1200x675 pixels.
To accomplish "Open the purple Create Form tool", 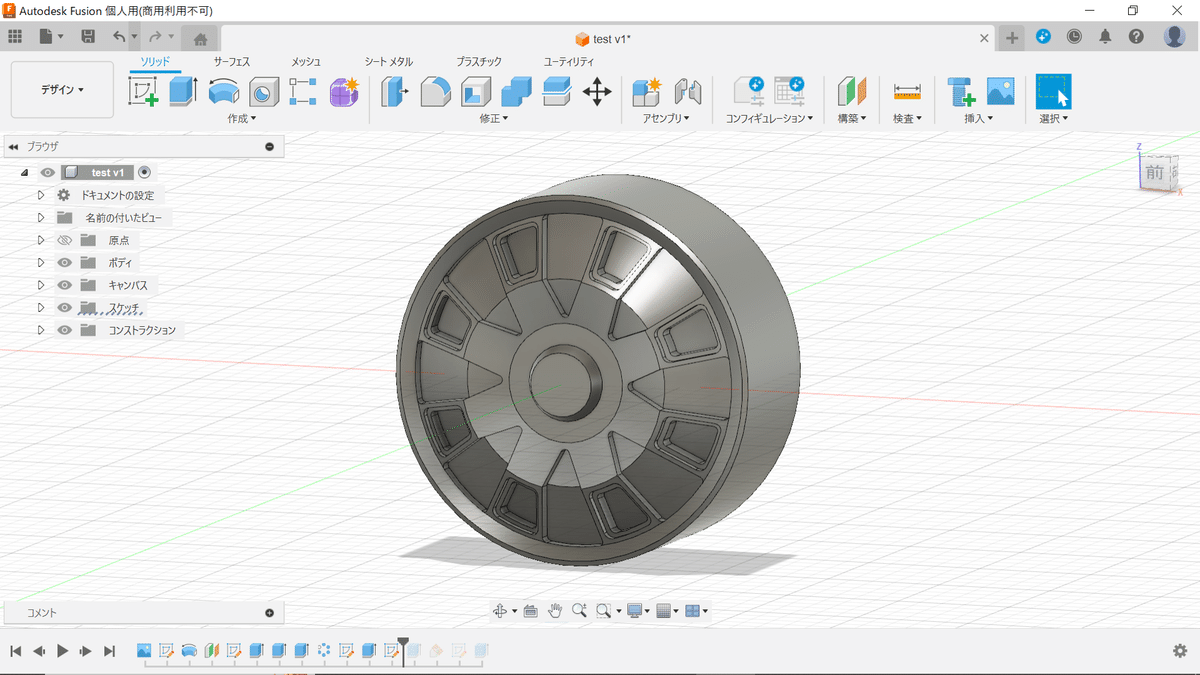I will pyautogui.click(x=344, y=92).
